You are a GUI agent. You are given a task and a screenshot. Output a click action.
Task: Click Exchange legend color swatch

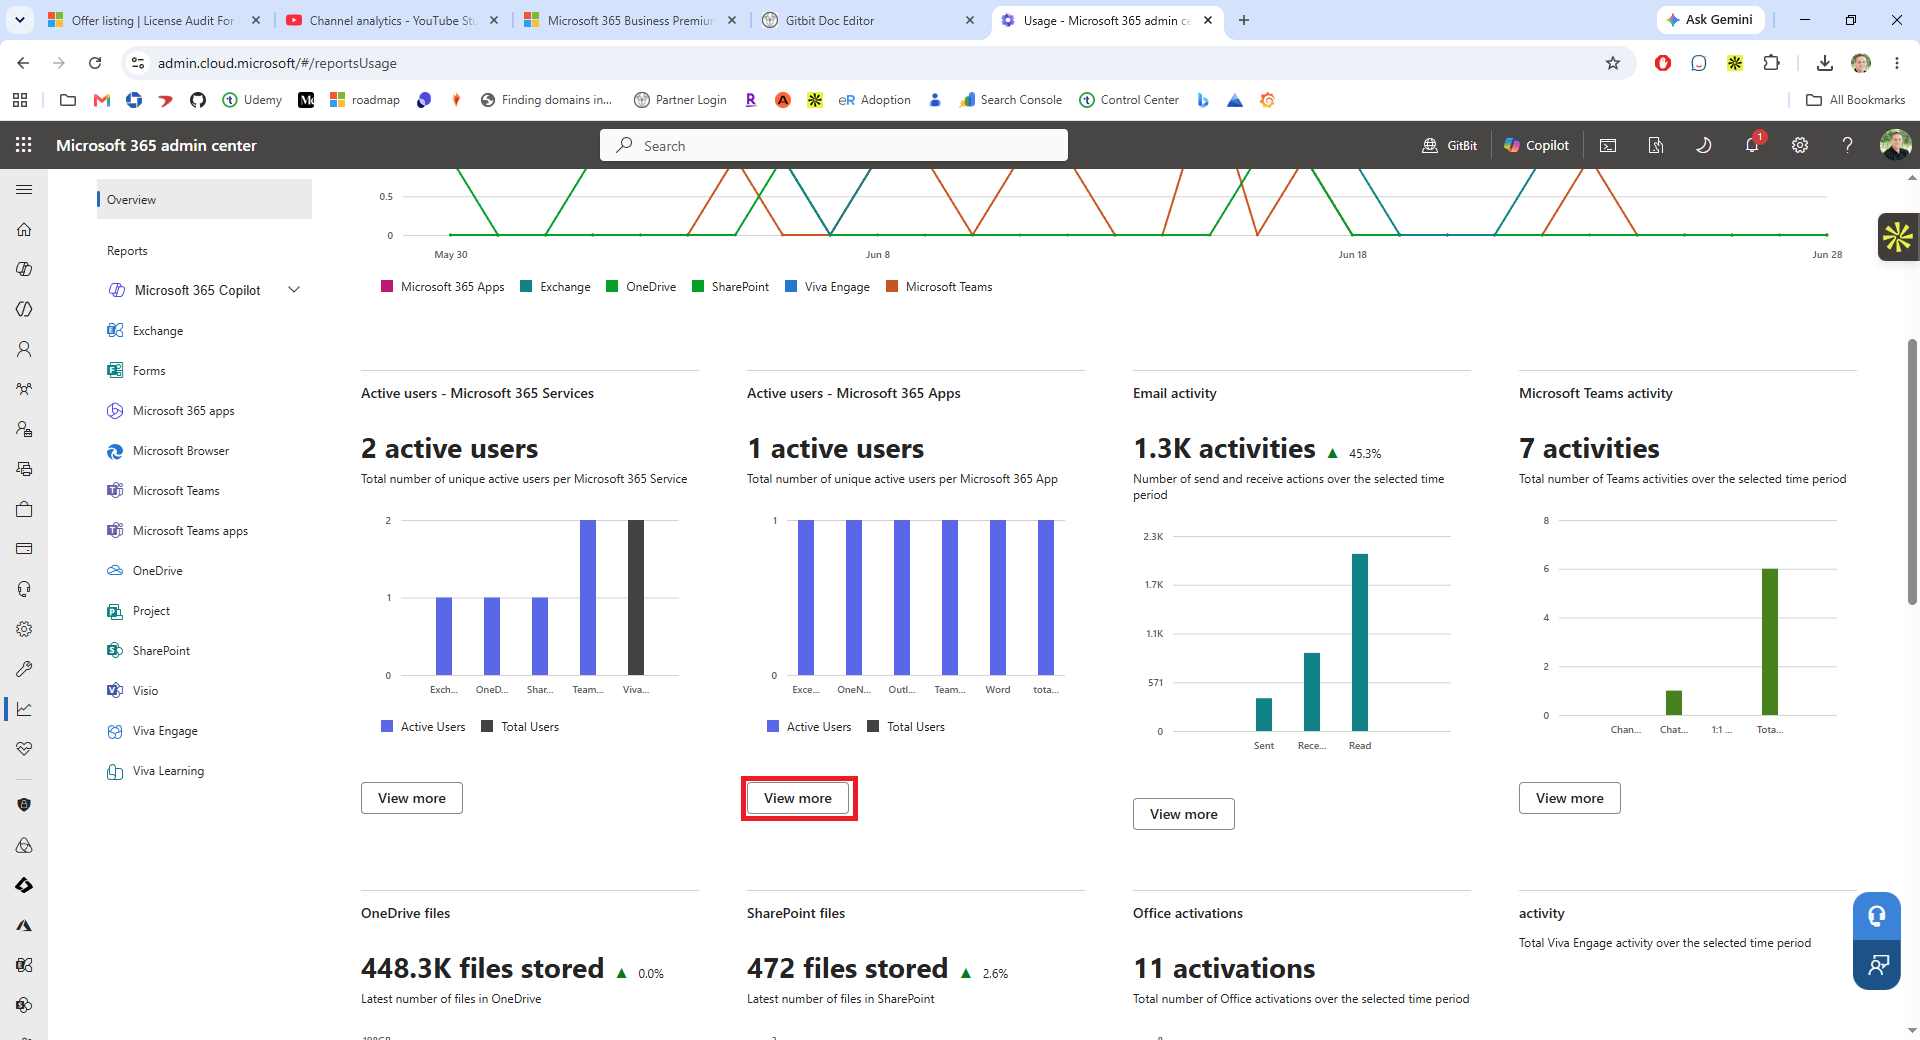tap(526, 287)
